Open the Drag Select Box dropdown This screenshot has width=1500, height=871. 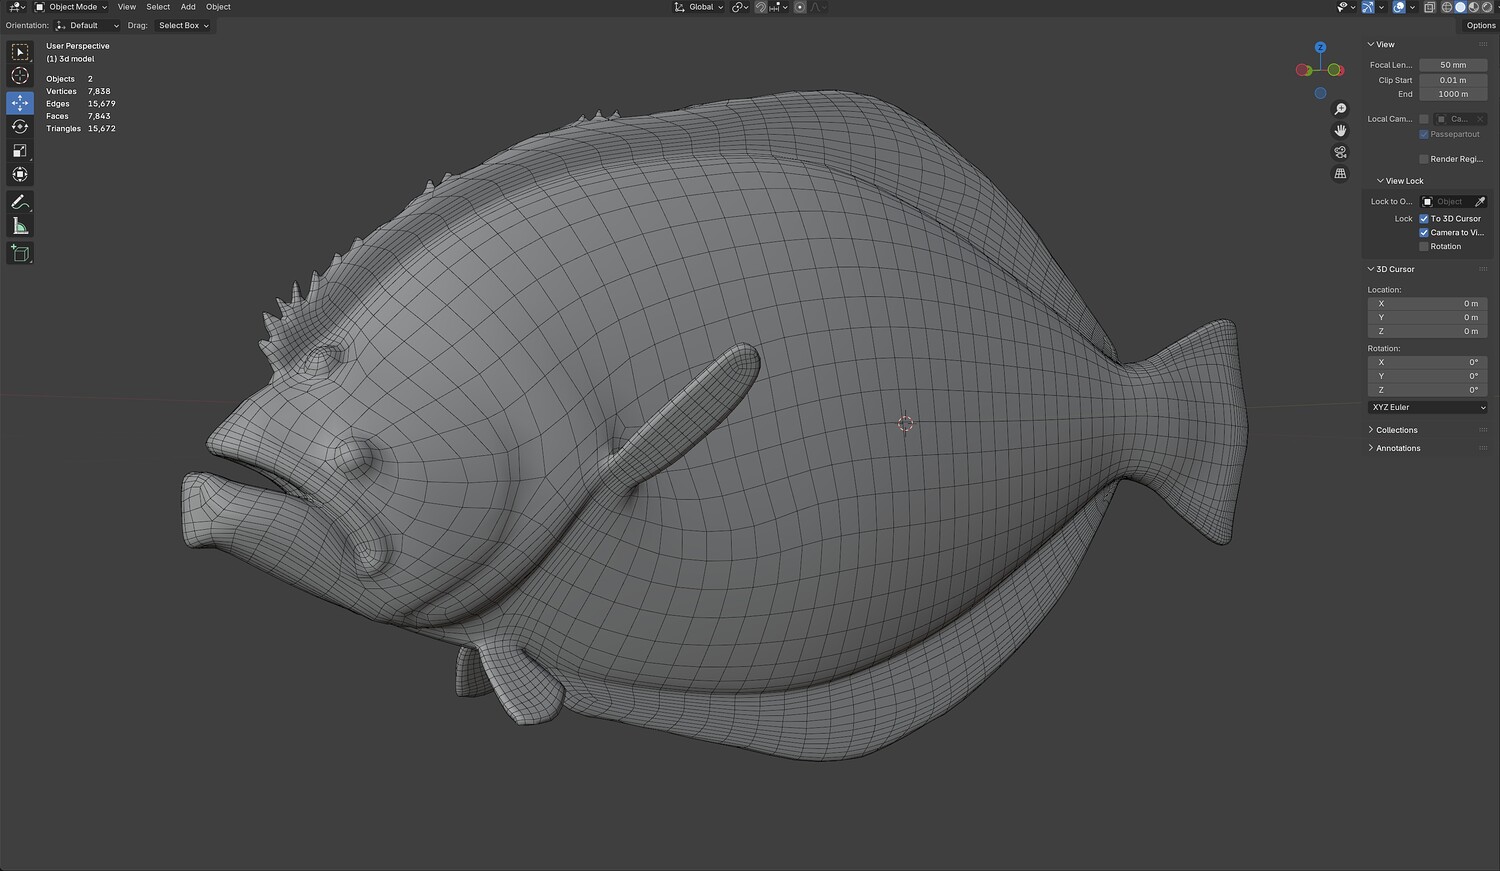(183, 26)
